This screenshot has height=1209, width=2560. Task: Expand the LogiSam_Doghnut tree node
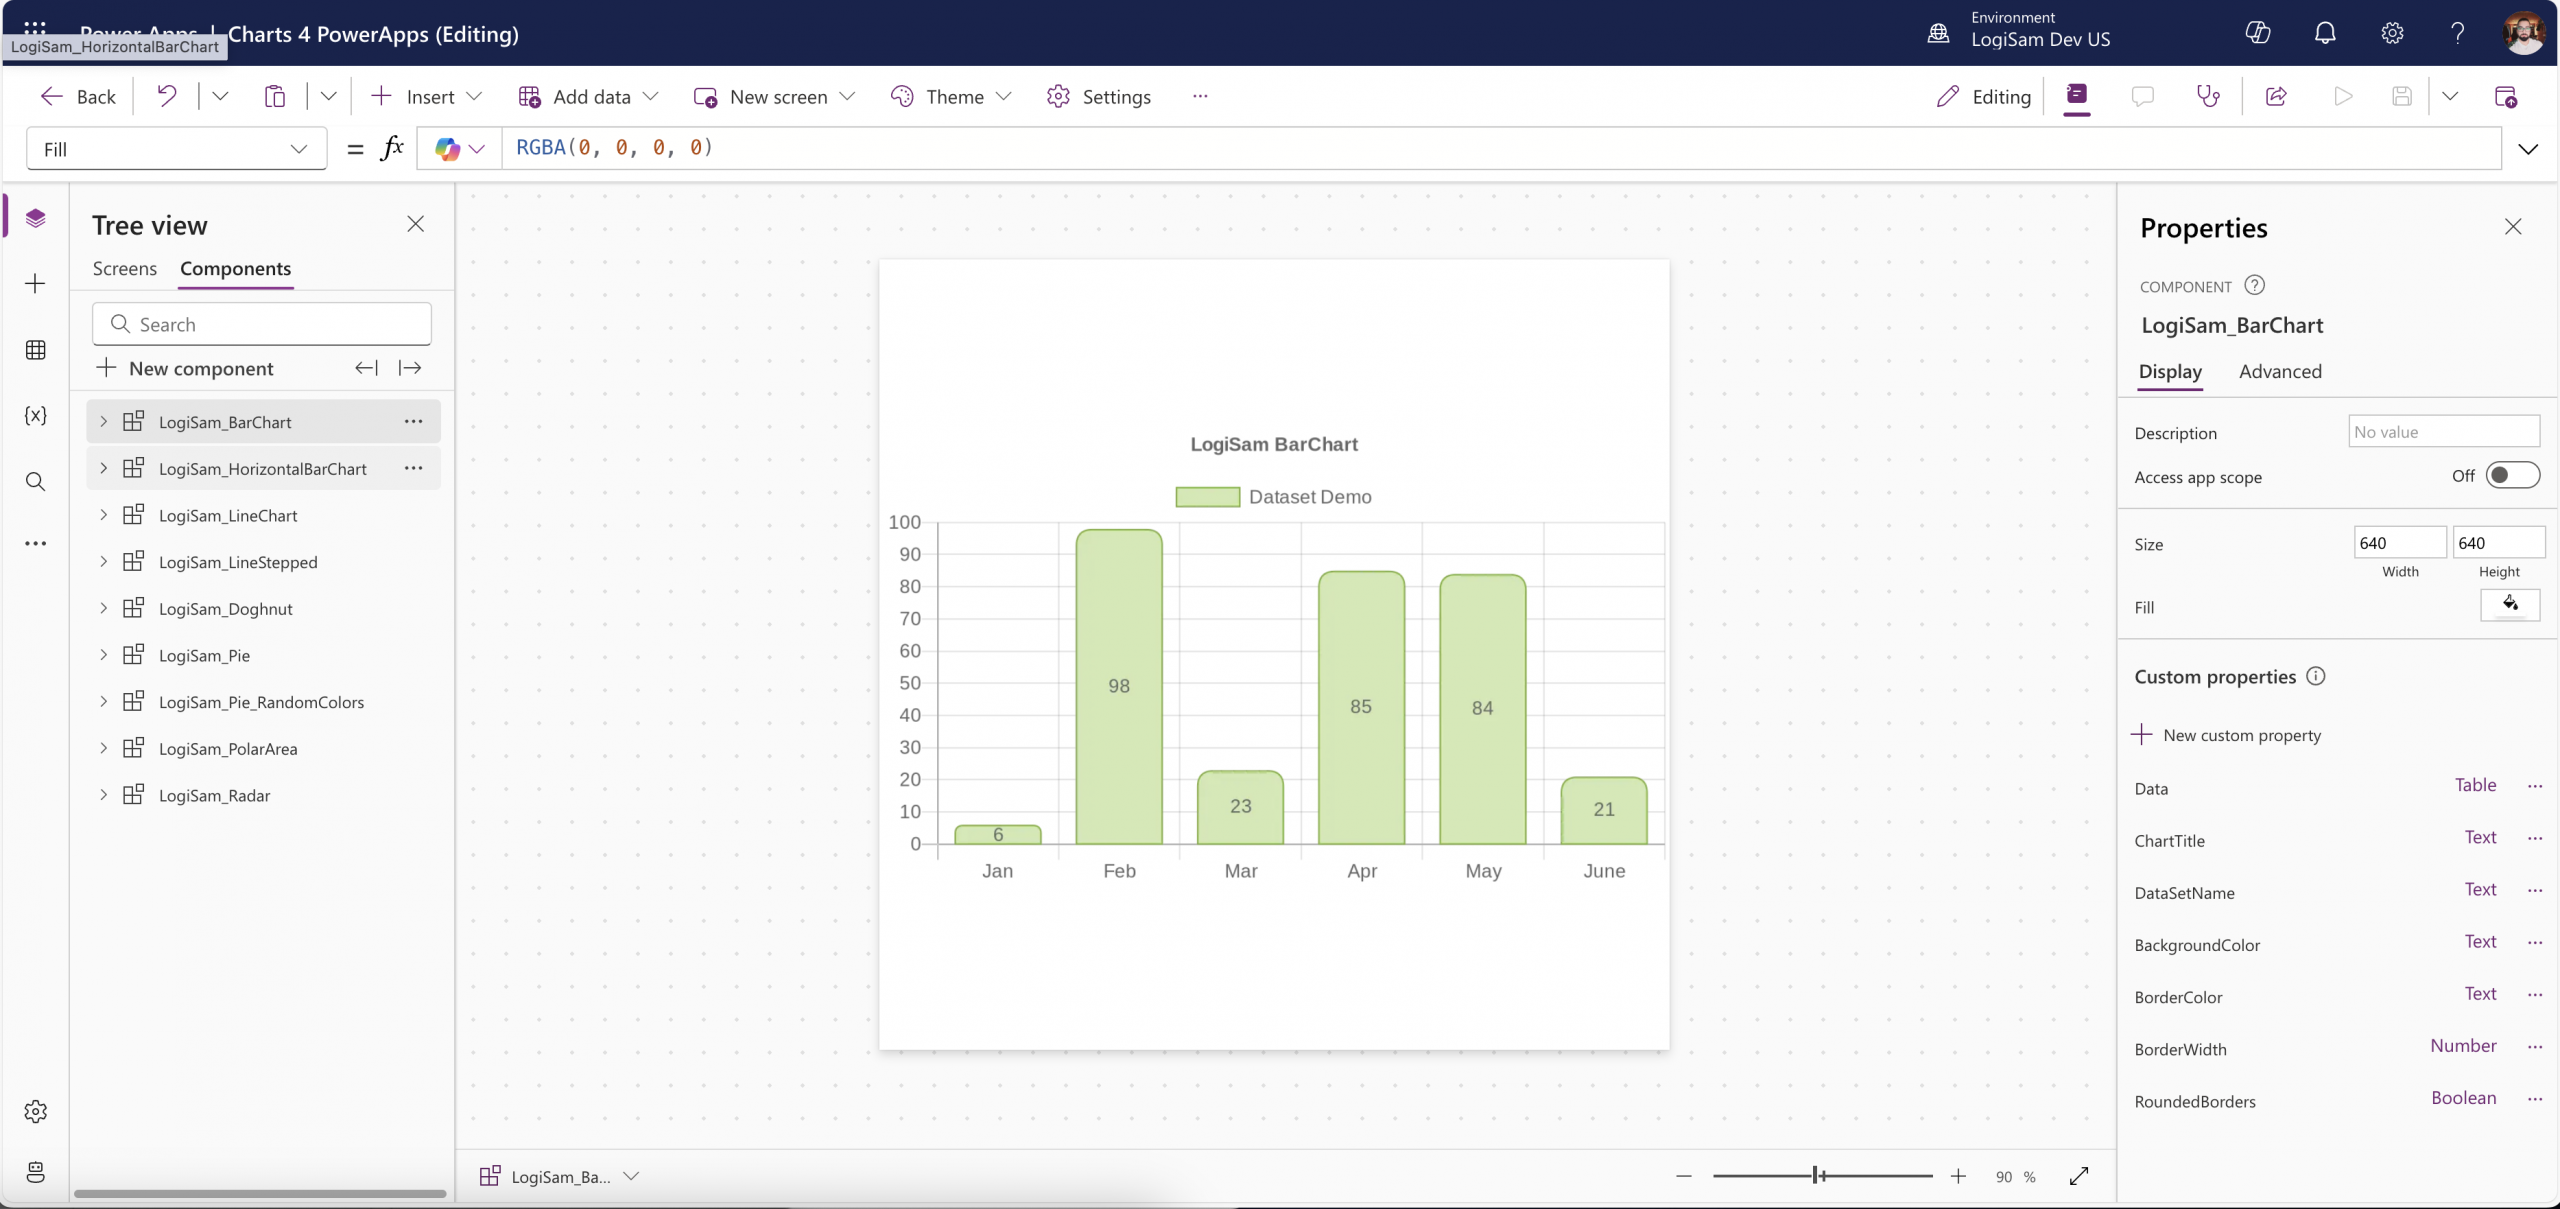(103, 608)
